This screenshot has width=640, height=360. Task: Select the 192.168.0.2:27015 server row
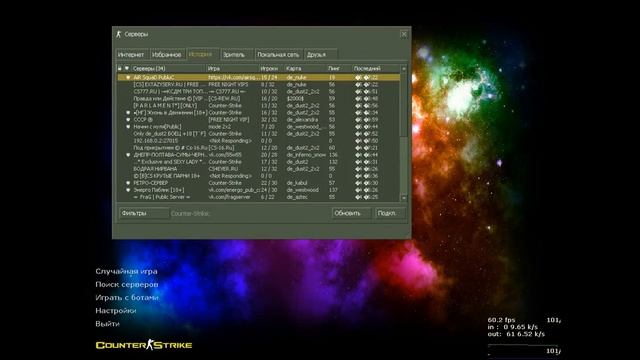258,141
